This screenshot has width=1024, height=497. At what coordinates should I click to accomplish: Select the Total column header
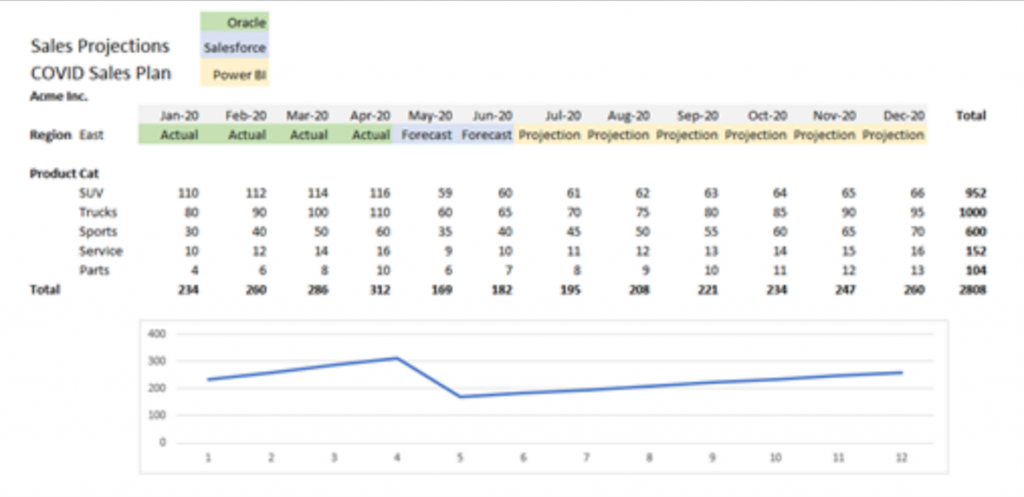970,116
